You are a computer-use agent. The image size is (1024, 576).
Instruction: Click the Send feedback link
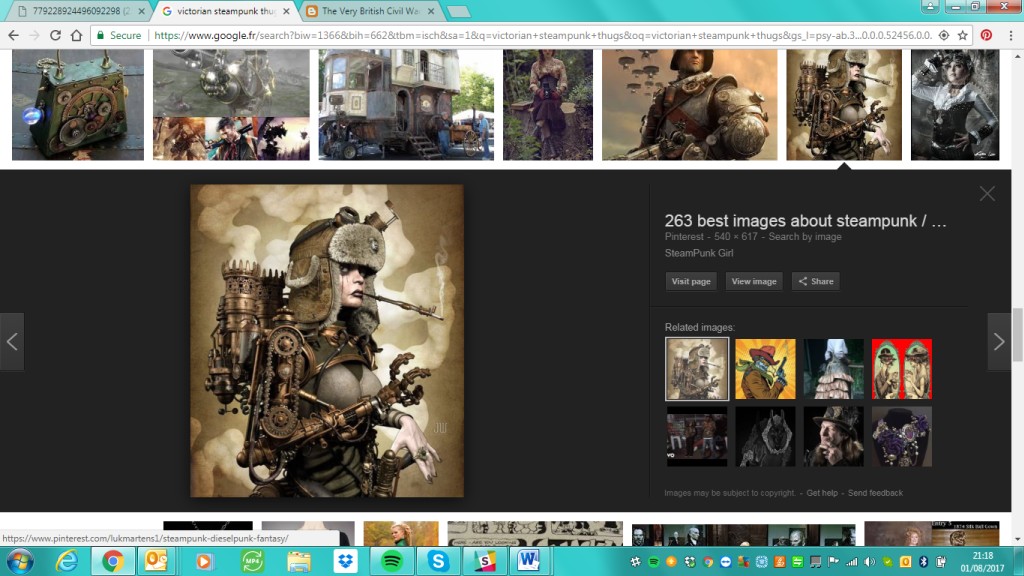(x=875, y=493)
